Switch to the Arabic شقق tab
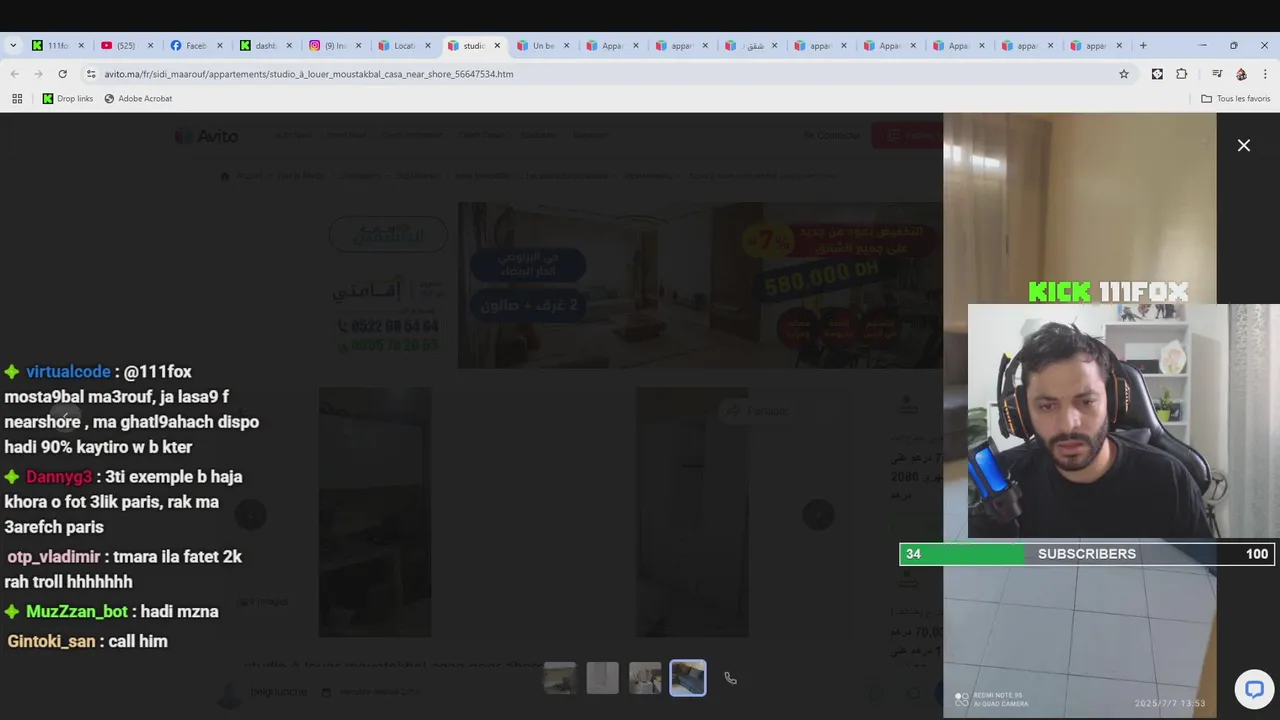1280x720 pixels. 750,45
